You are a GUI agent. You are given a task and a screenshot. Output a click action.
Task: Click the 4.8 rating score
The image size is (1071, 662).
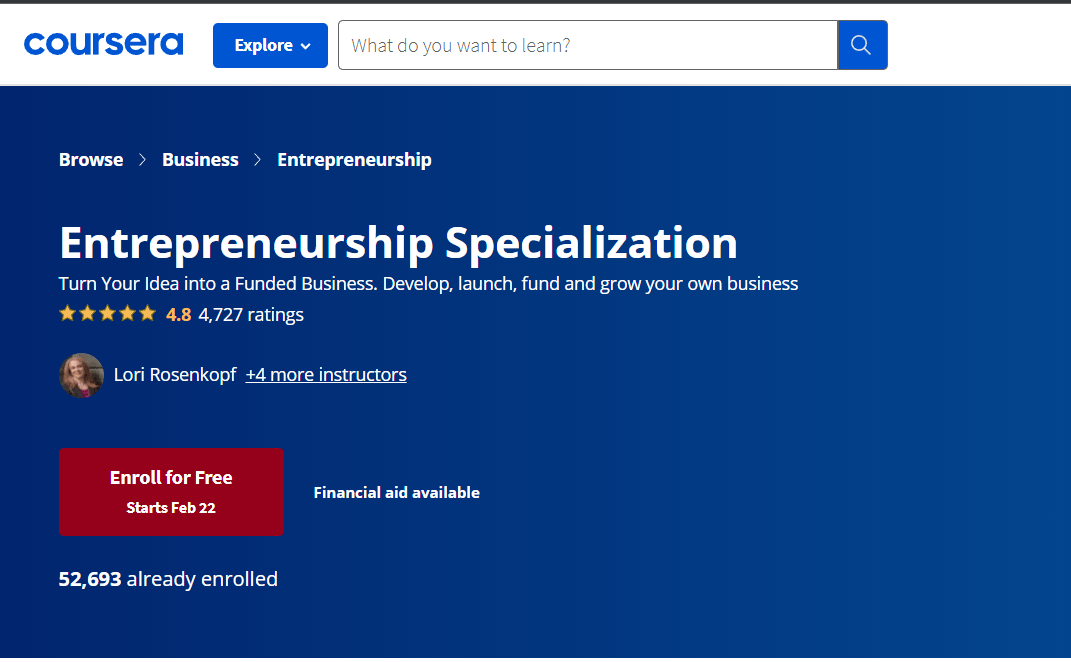[x=177, y=314]
